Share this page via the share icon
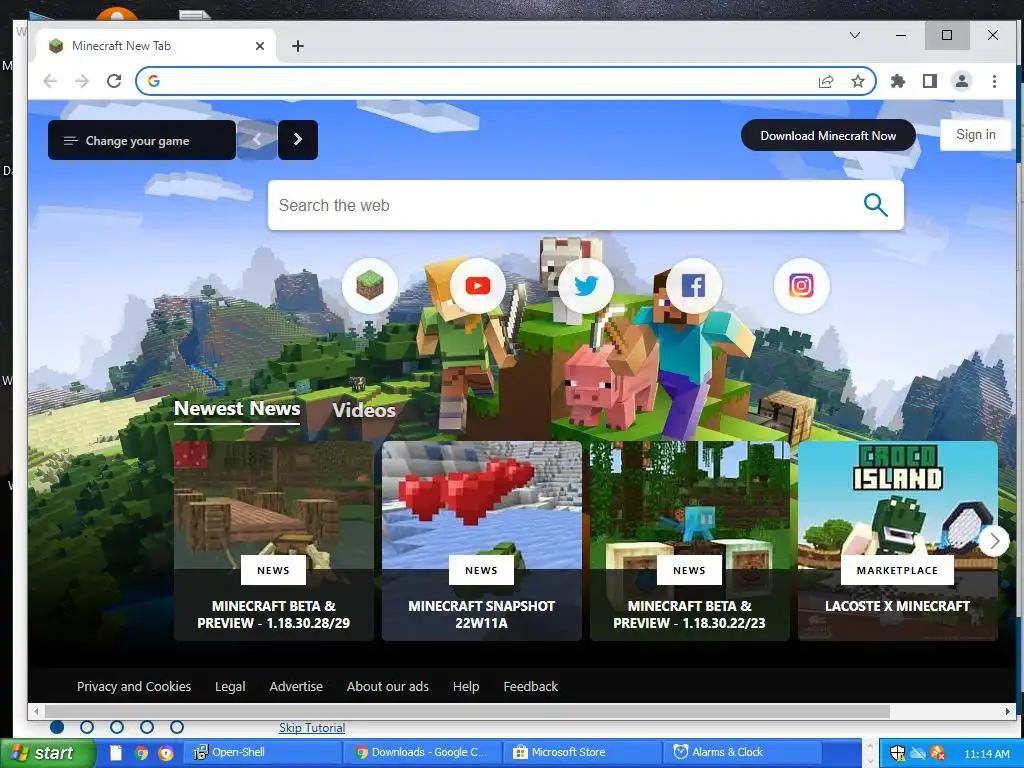 coord(825,81)
